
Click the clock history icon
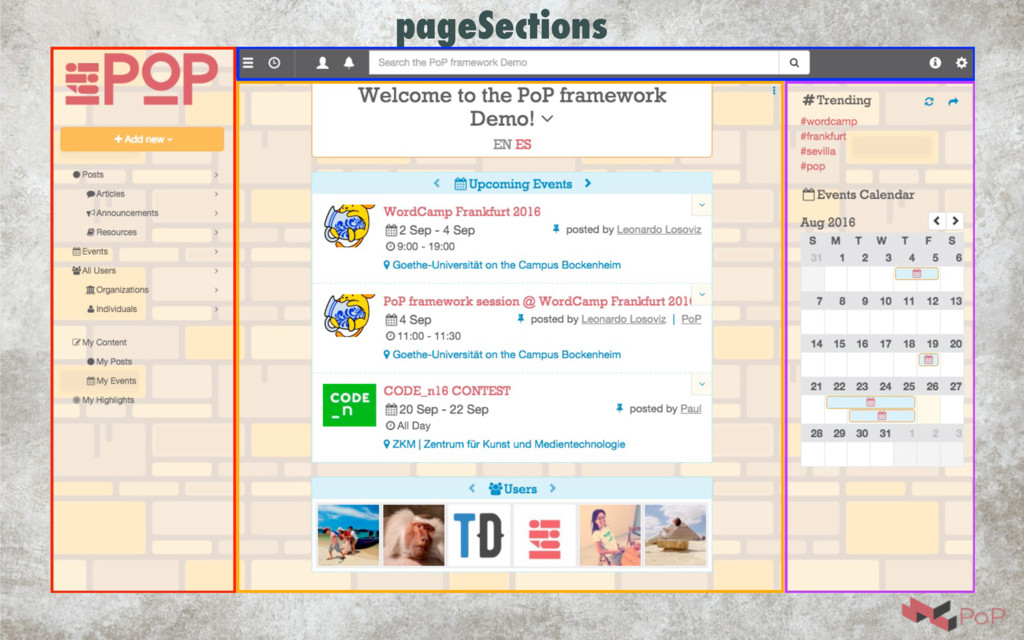pyautogui.click(x=274, y=63)
